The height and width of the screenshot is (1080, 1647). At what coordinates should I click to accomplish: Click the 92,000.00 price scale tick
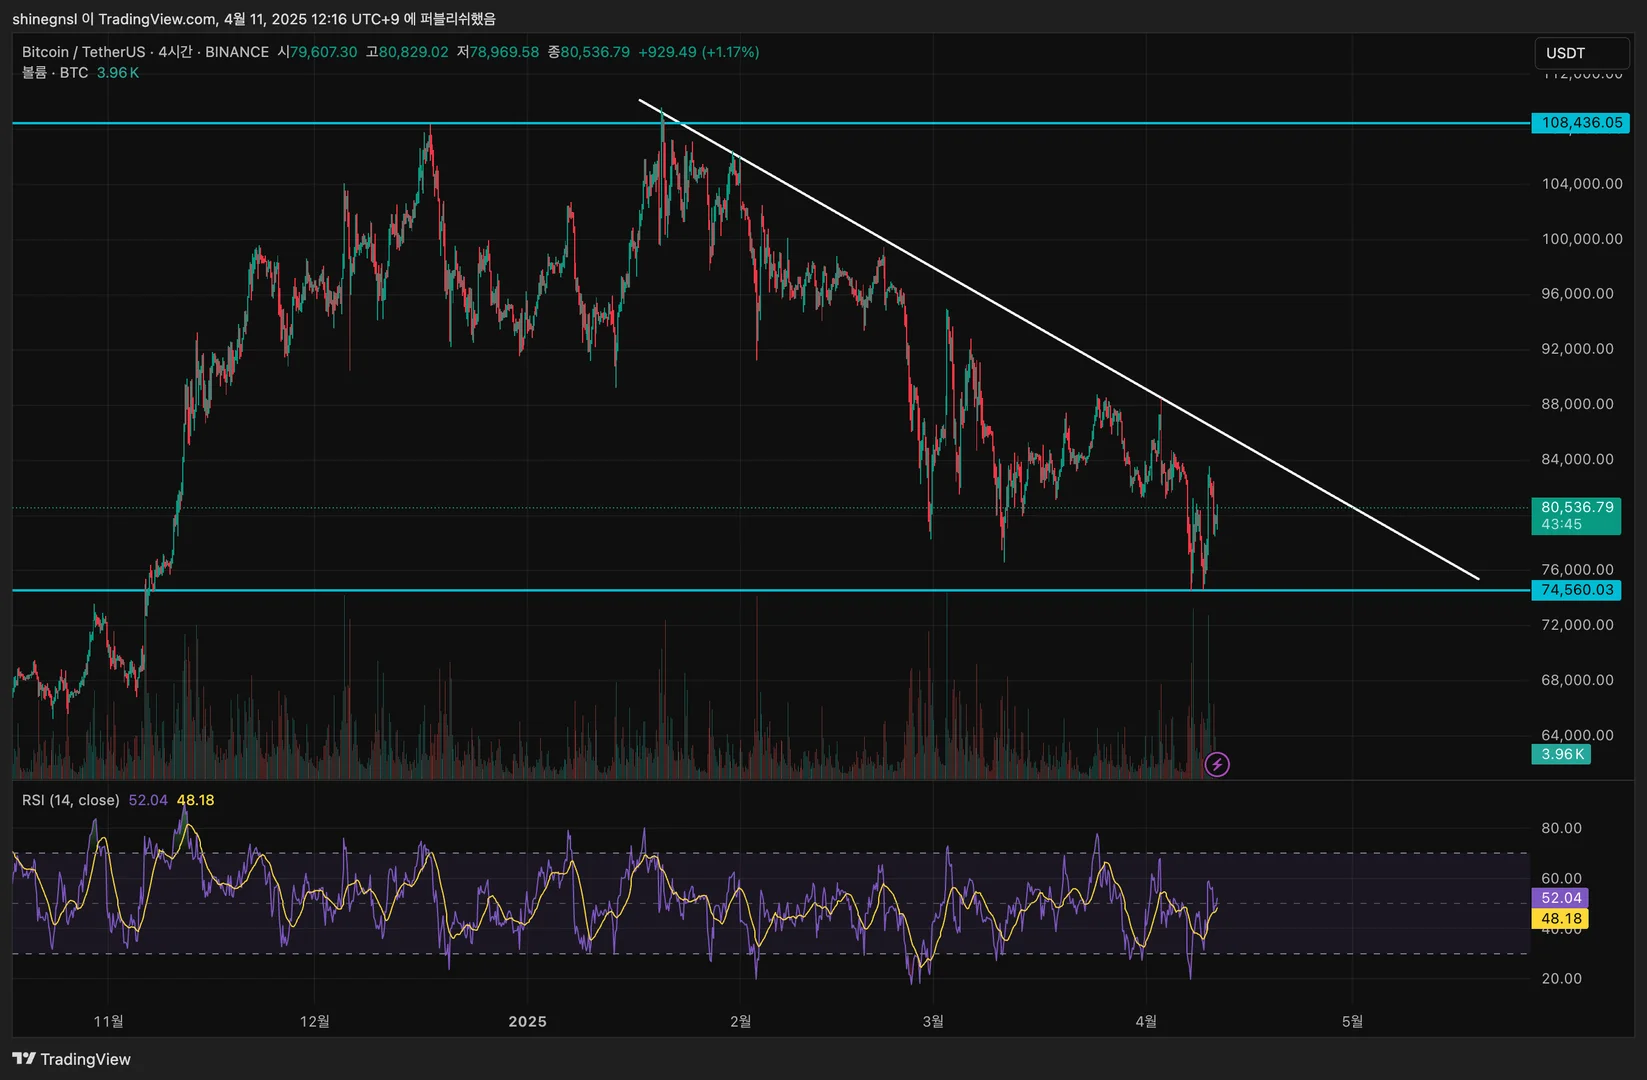[x=1578, y=349]
